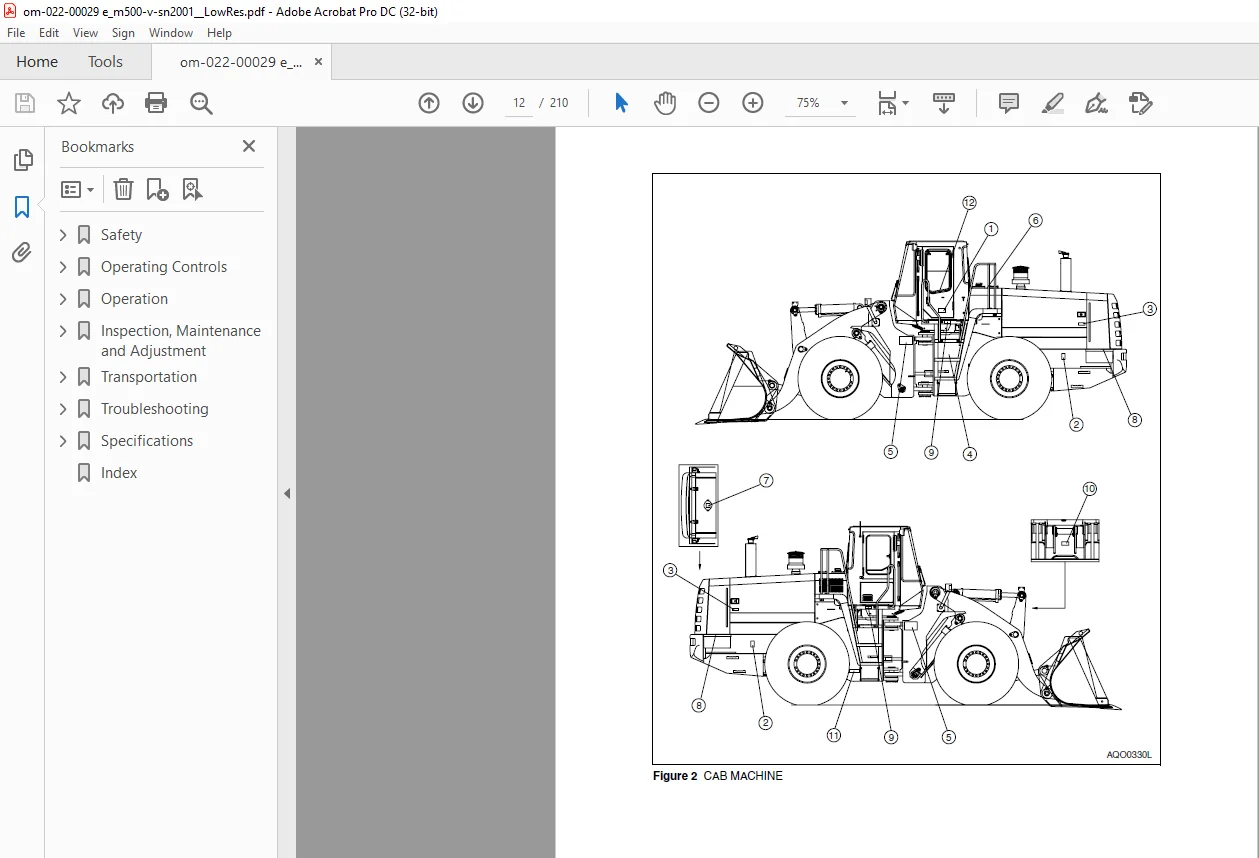Add a new bookmark
This screenshot has width=1259, height=858.
pyautogui.click(x=157, y=189)
